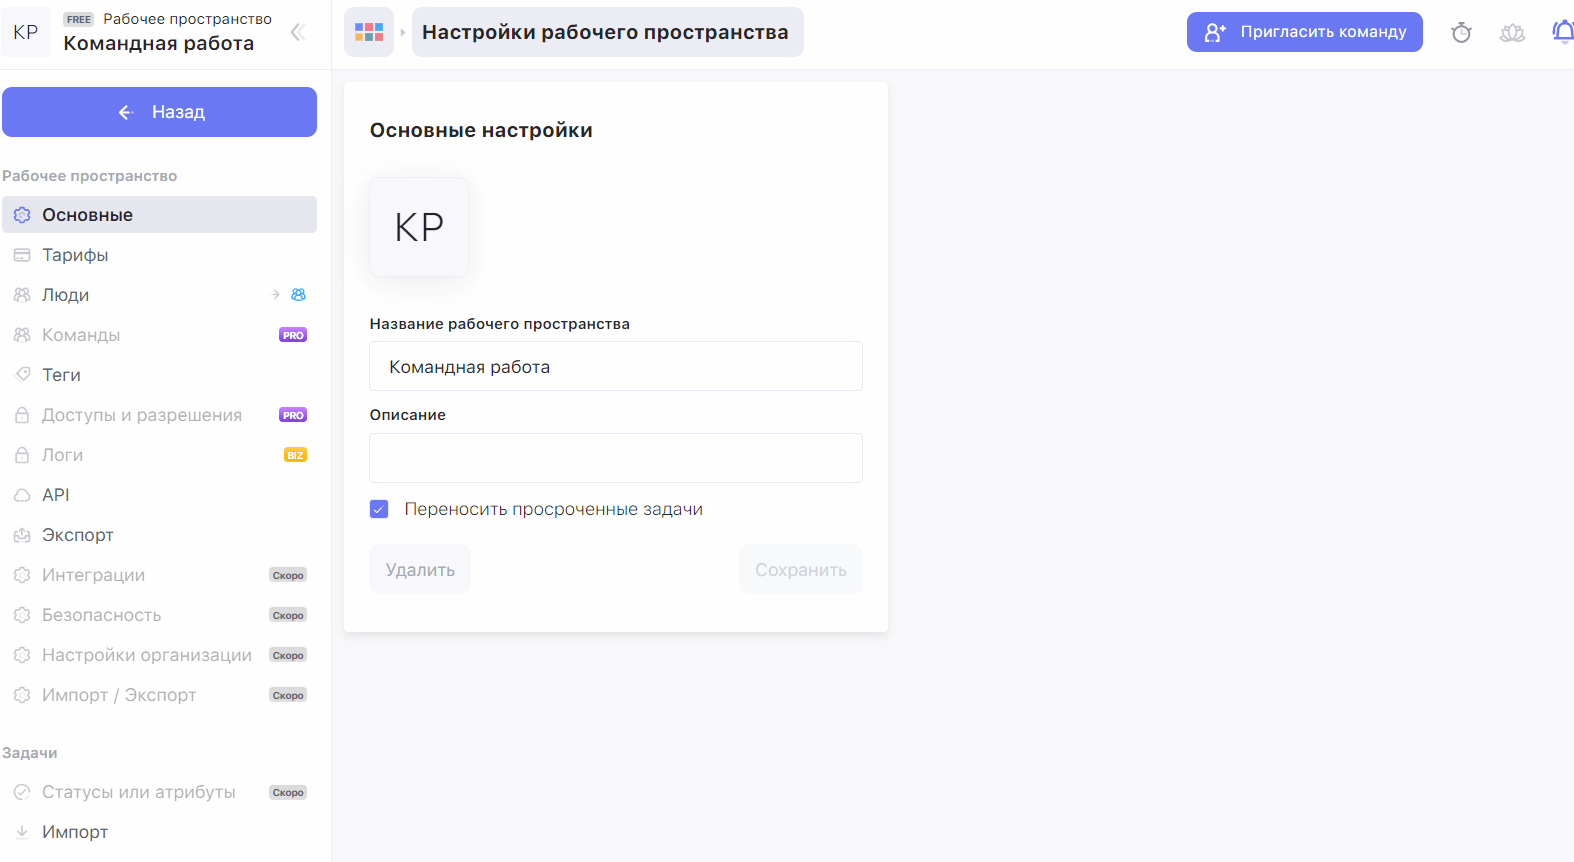The height and width of the screenshot is (862, 1574).
Task: Click the KP workspace avatar in settings
Action: click(419, 227)
